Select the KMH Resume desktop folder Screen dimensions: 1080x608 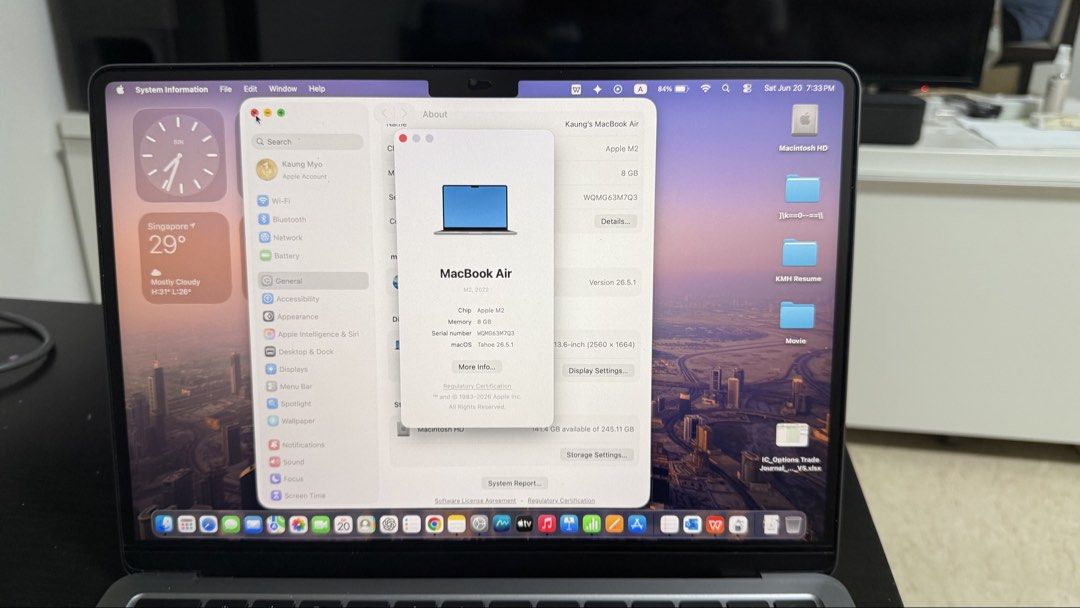798,261
